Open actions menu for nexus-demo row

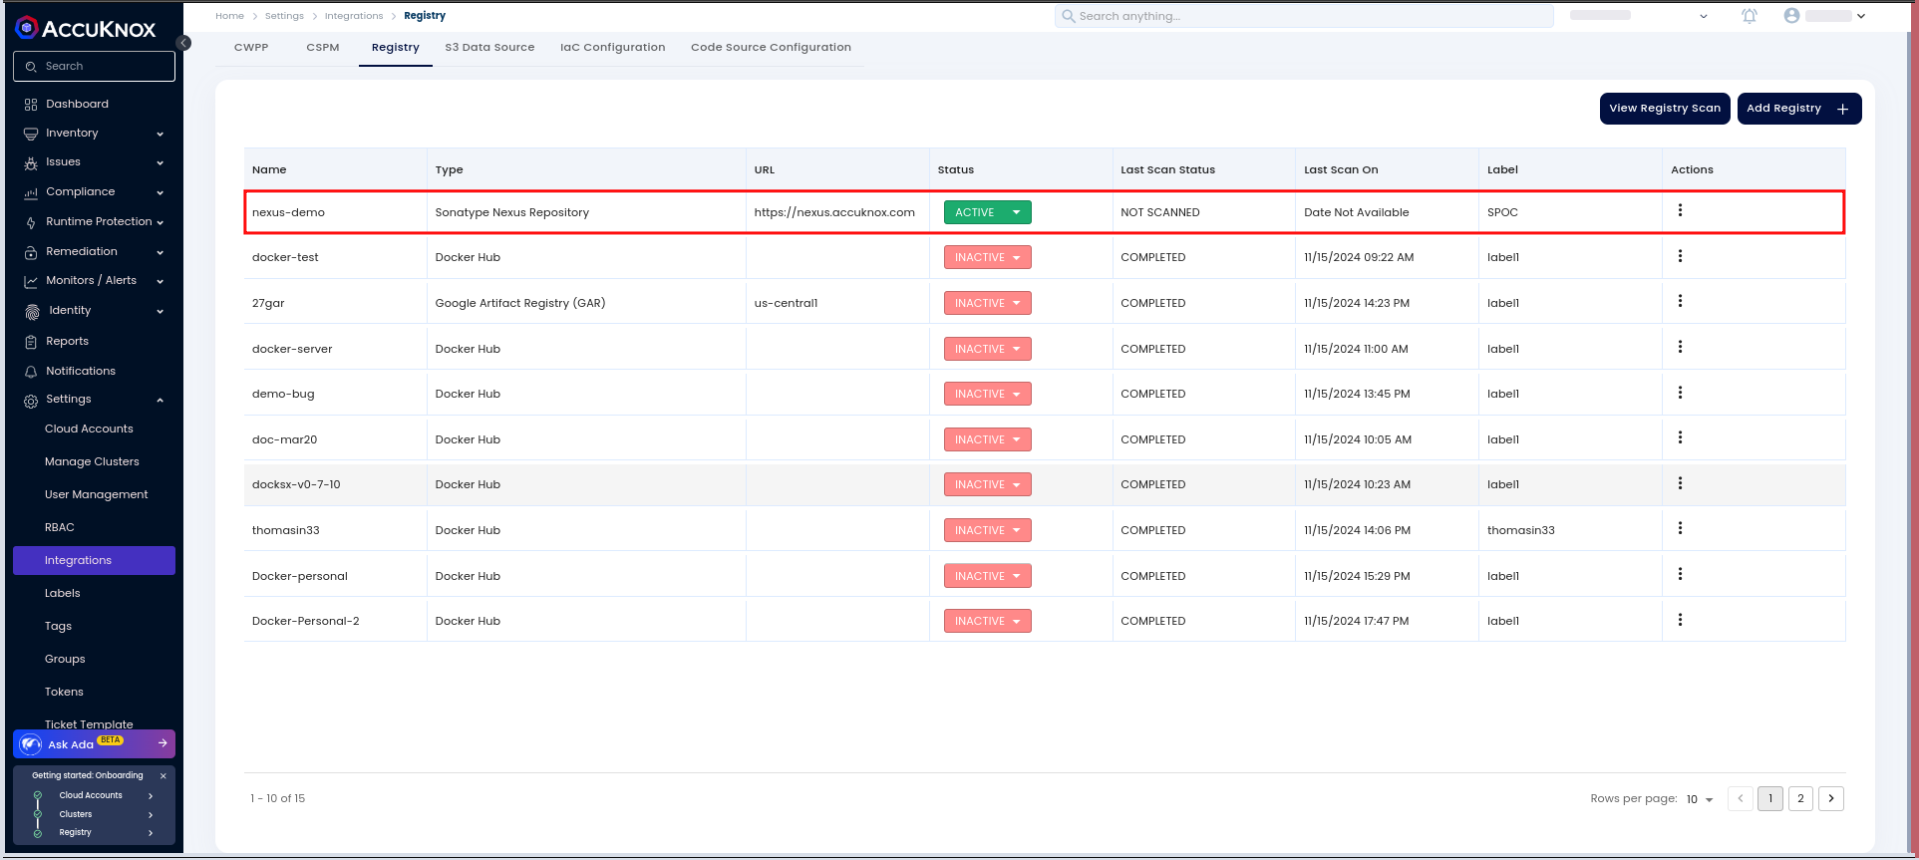tap(1680, 211)
